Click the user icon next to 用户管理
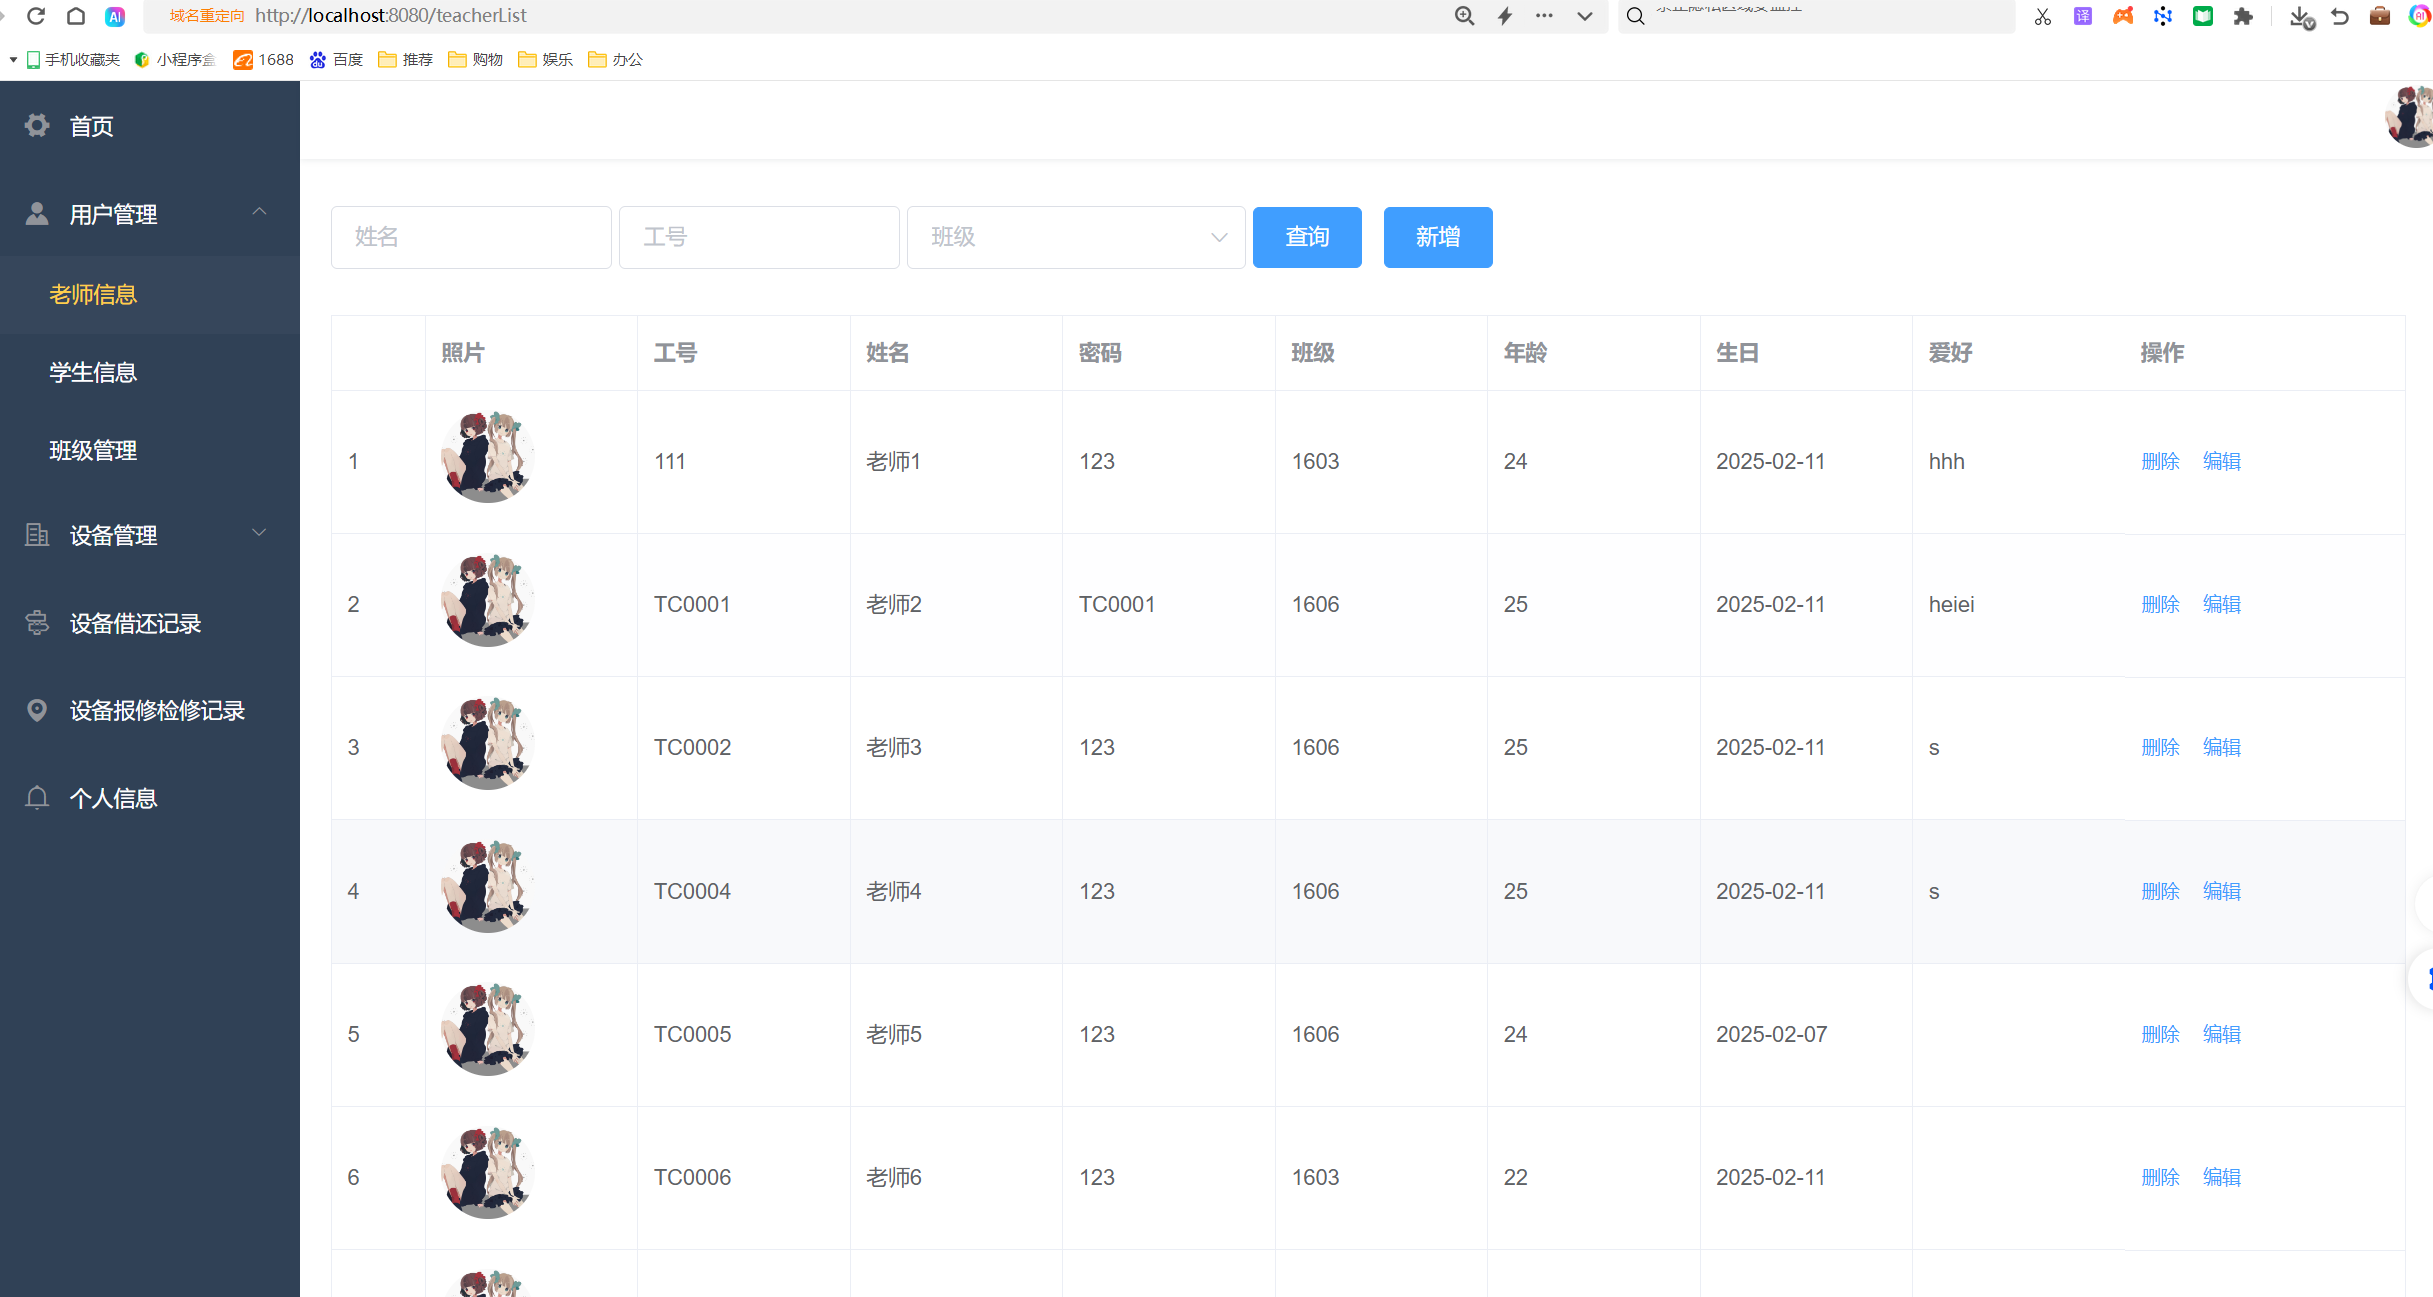The height and width of the screenshot is (1297, 2433). [37, 214]
